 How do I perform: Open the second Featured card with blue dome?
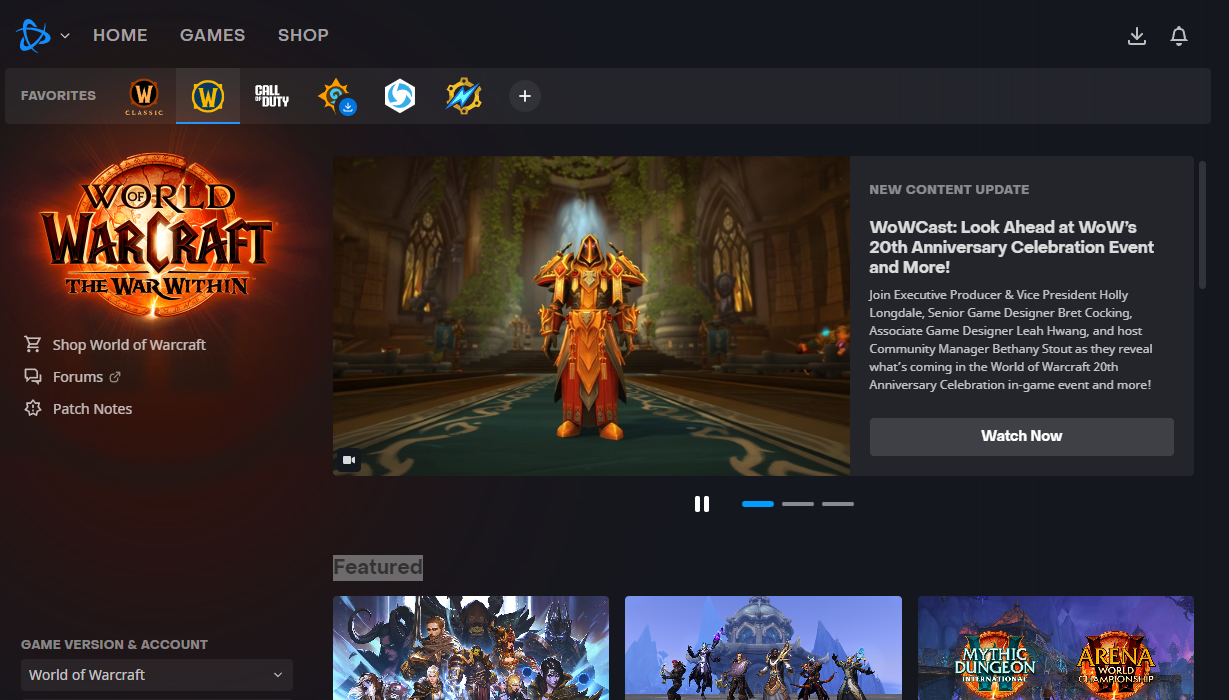click(x=763, y=648)
